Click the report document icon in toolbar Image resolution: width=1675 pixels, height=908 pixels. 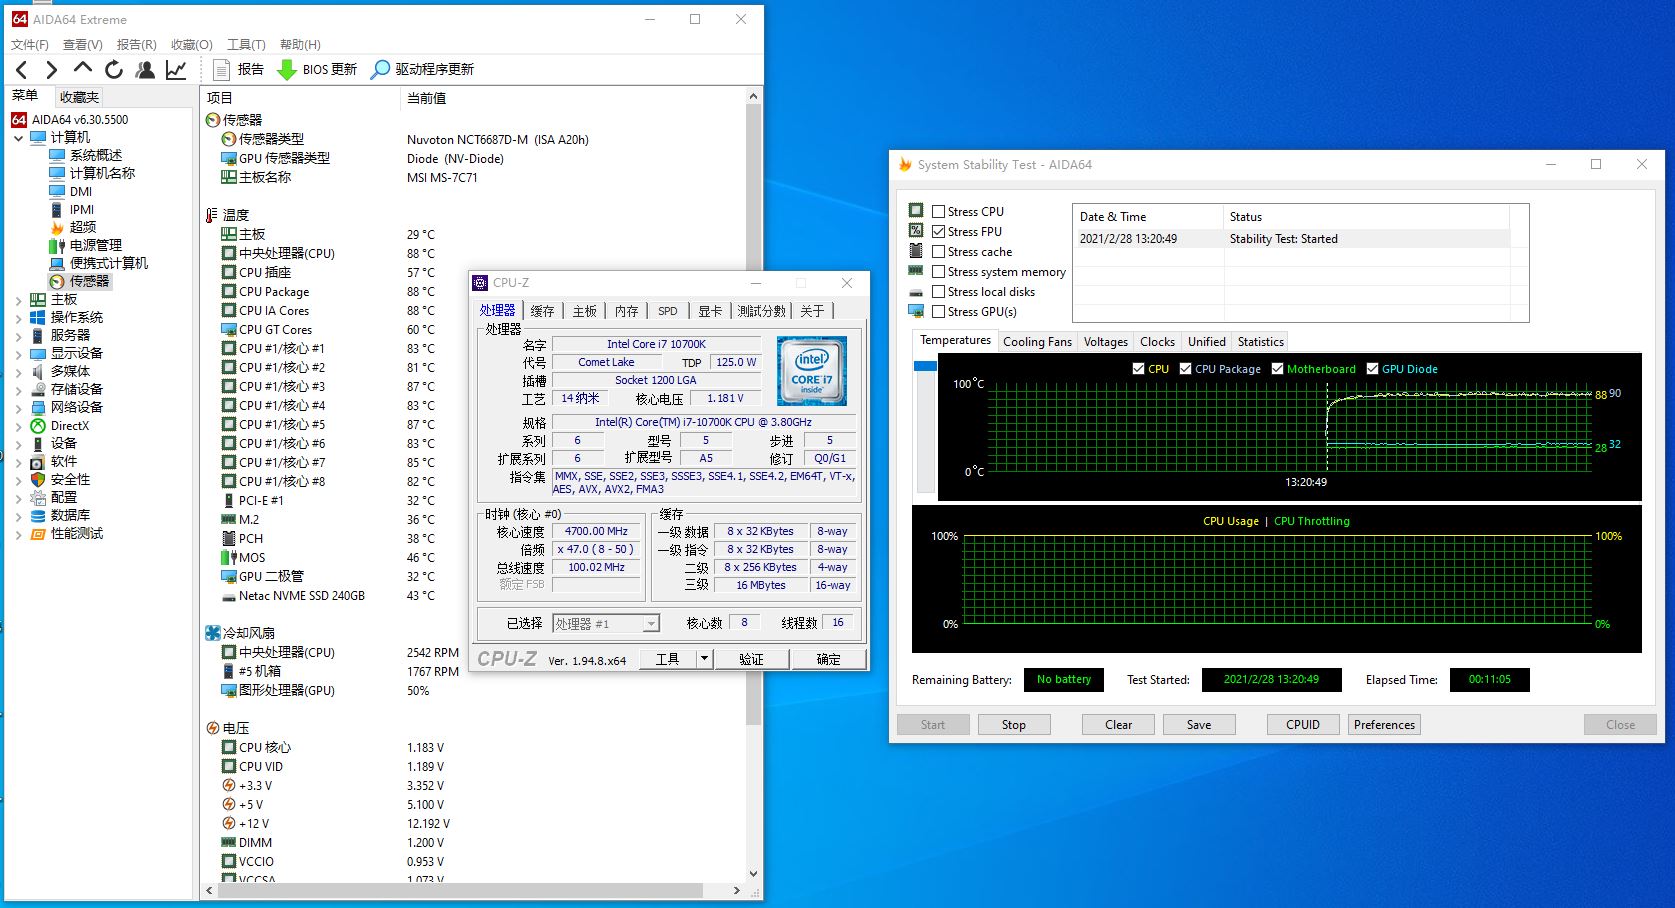222,70
